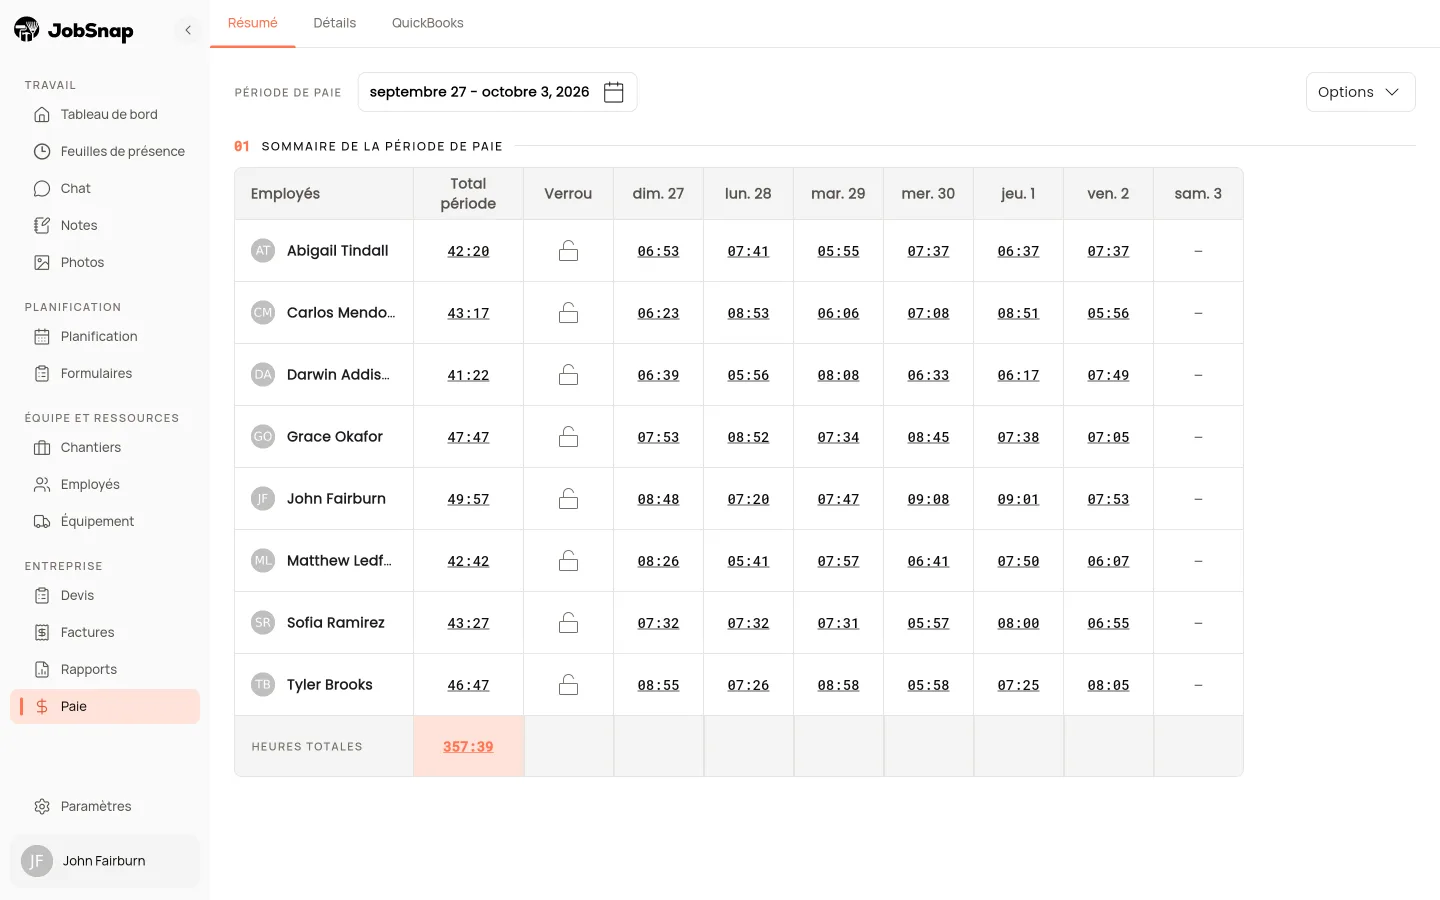Open the Tableau de bord home icon

pos(42,114)
